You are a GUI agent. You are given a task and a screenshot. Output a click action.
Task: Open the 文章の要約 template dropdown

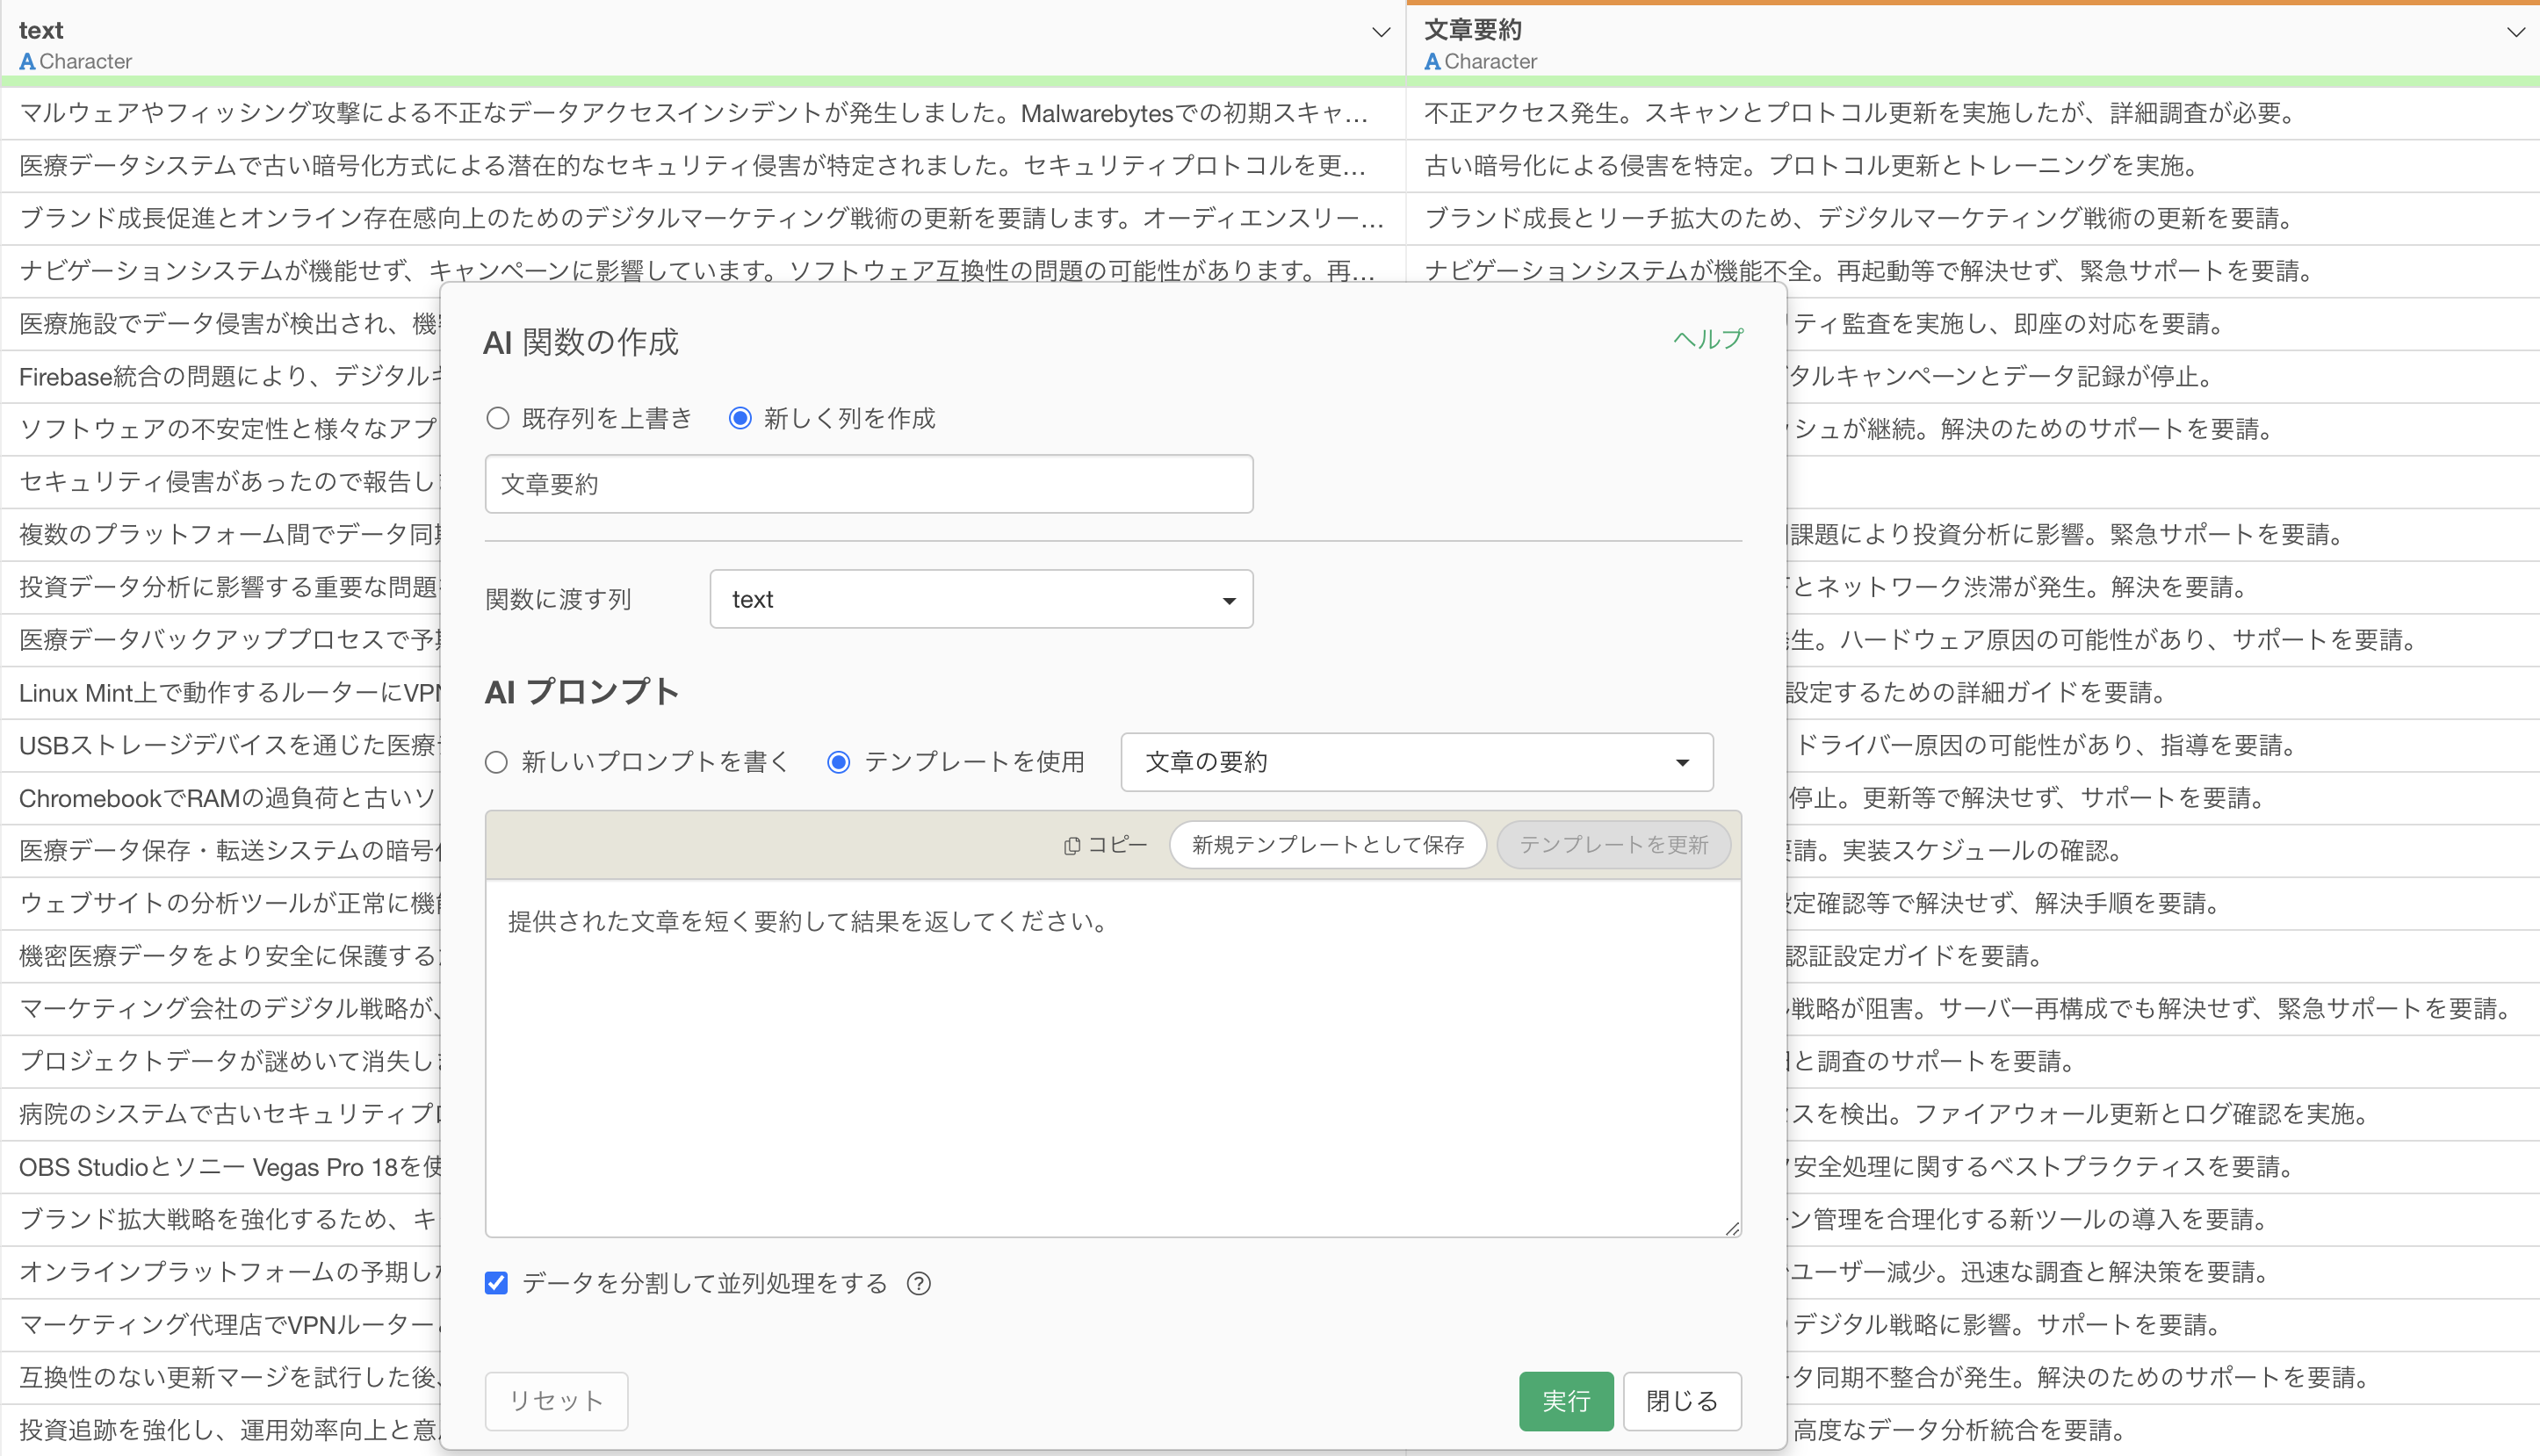click(x=1416, y=762)
